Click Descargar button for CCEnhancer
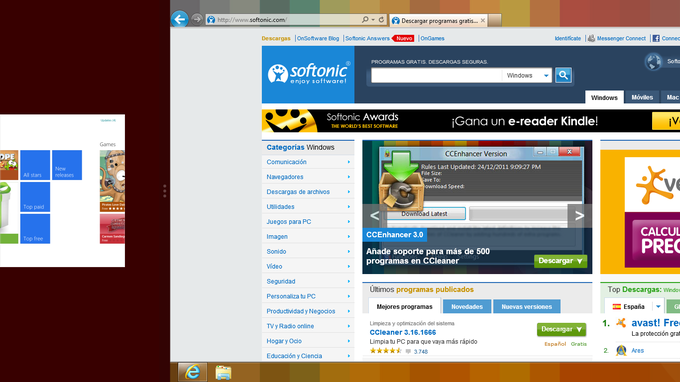680x382 pixels. coord(560,261)
